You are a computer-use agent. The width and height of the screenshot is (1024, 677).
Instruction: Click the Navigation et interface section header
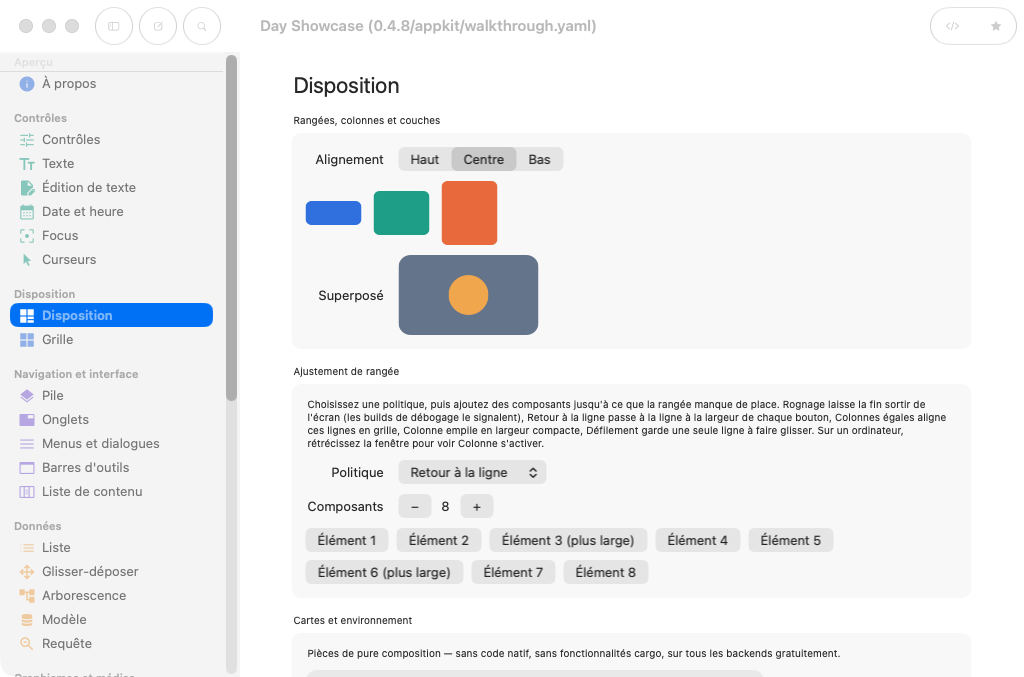[x=76, y=374]
